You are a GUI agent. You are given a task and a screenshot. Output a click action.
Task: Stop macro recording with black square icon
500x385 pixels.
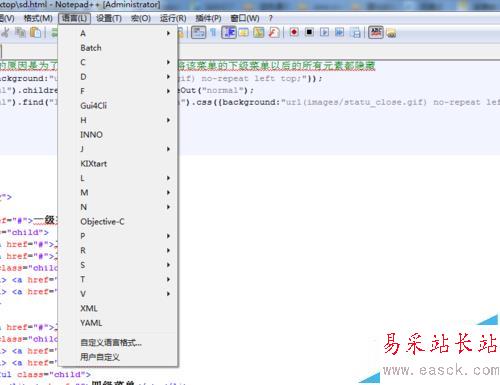[x=309, y=32]
